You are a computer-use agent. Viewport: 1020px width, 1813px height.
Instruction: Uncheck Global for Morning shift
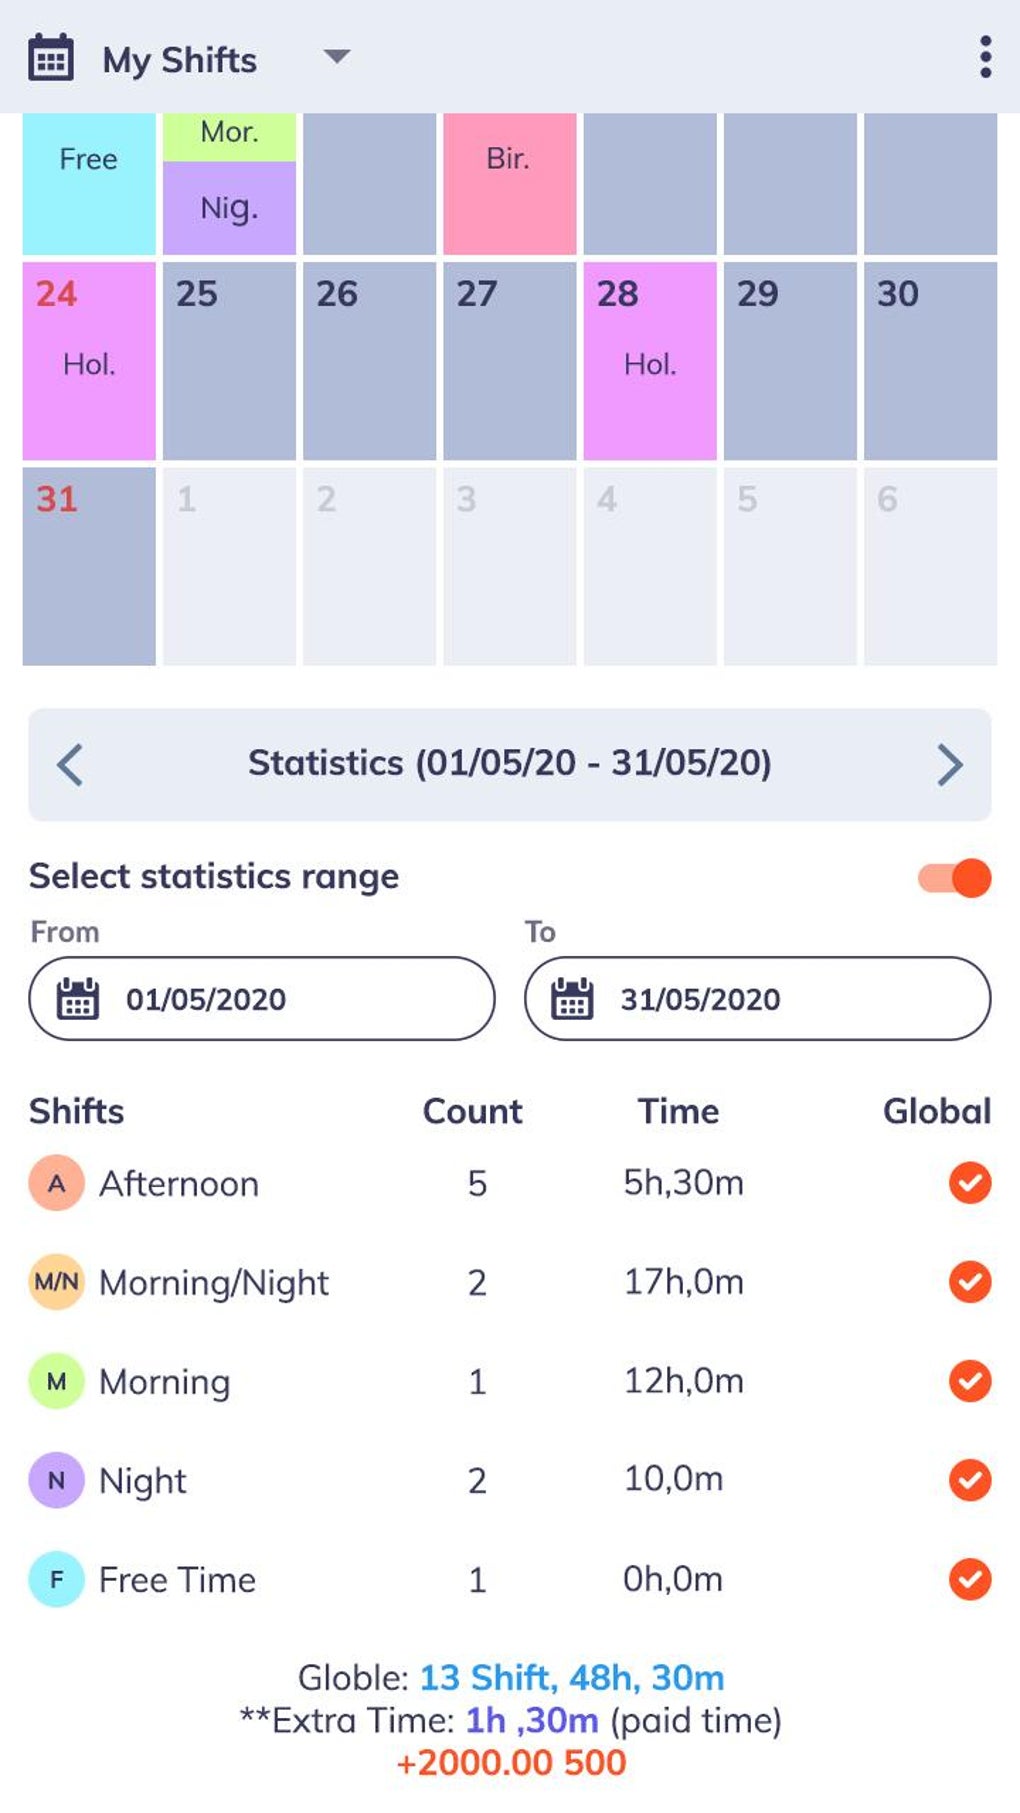click(x=969, y=1381)
